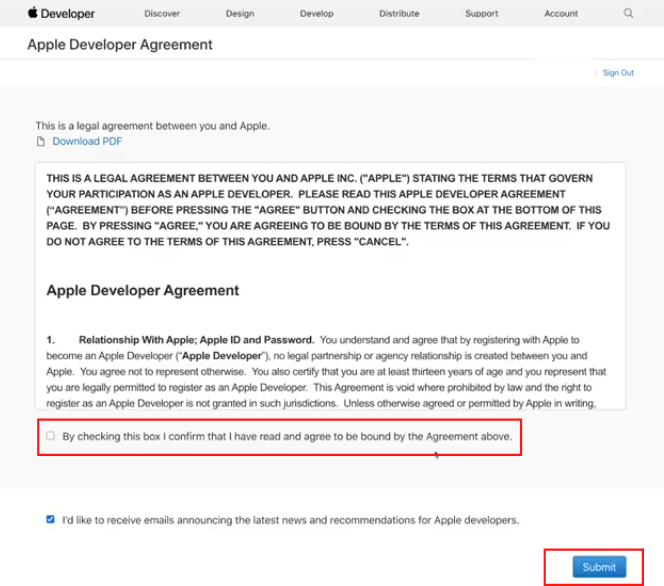Open search with the magnifier icon
The image size is (664, 586).
[x=628, y=14]
